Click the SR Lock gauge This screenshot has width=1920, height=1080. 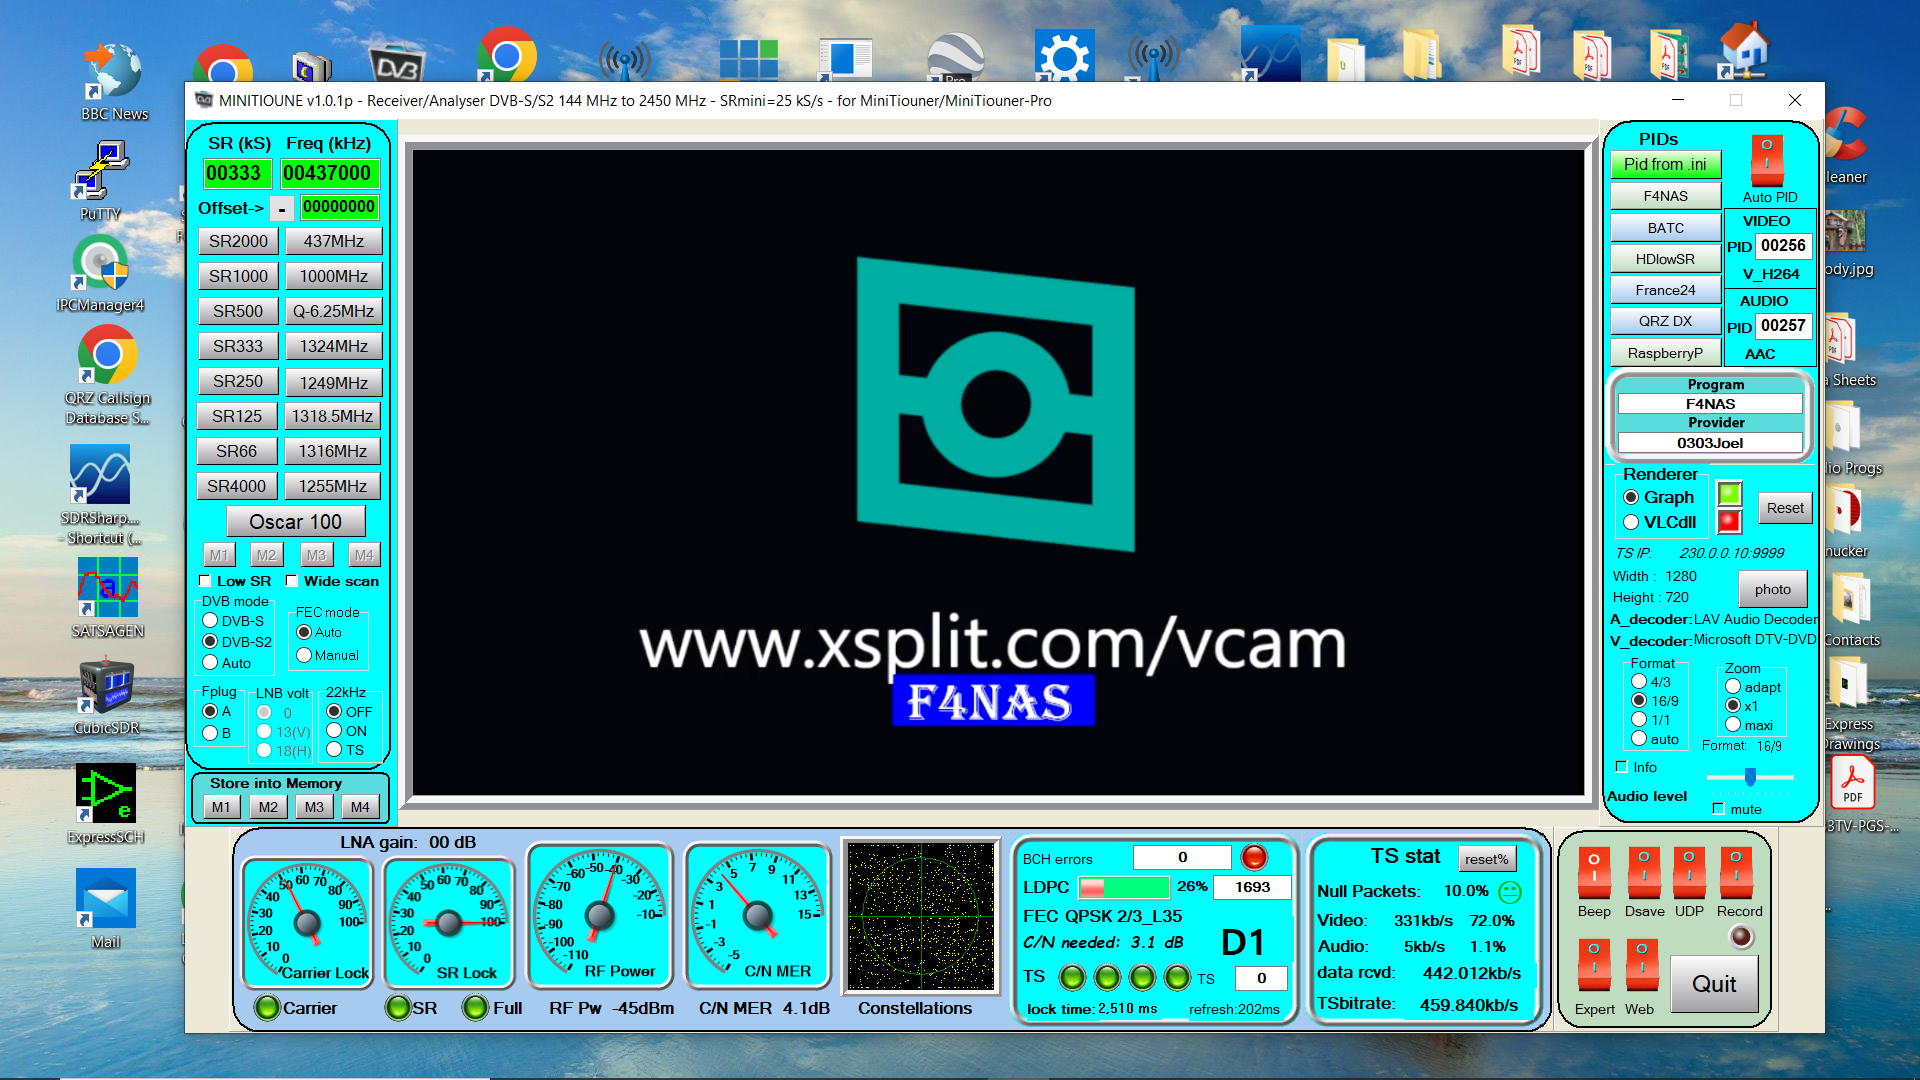450,921
